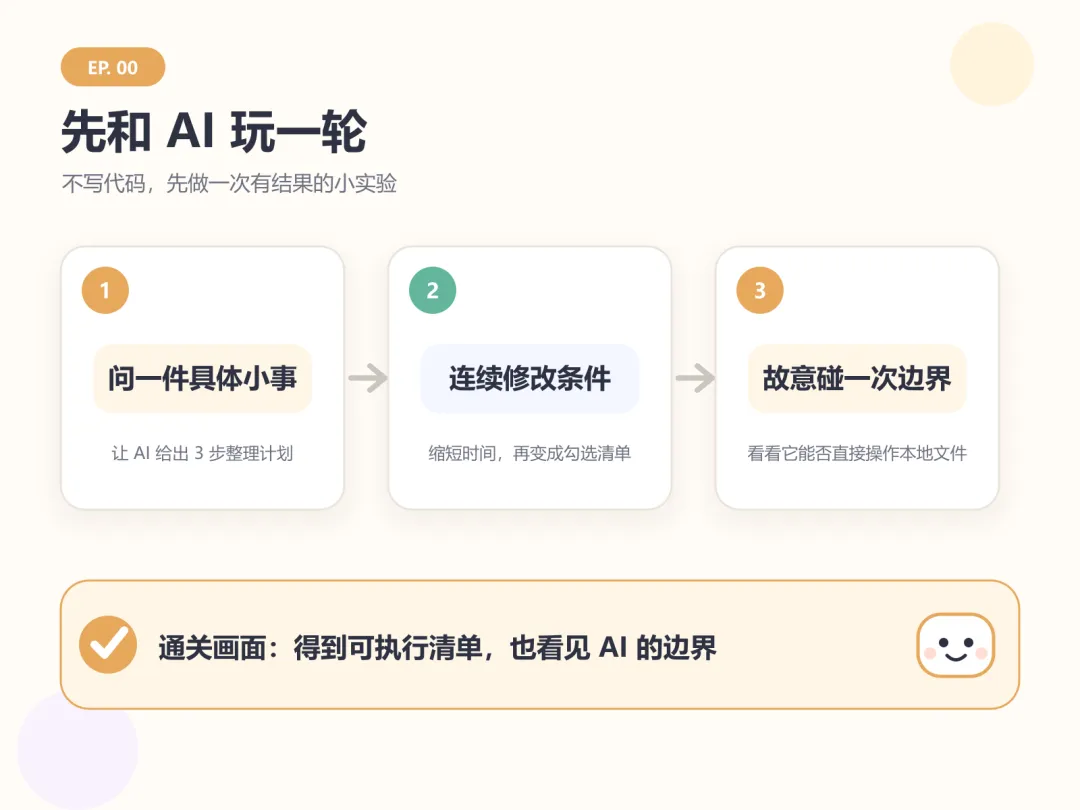This screenshot has width=1080, height=810.
Task: Click the text 让 AI 给出 3 步整理计划
Action: [202, 453]
